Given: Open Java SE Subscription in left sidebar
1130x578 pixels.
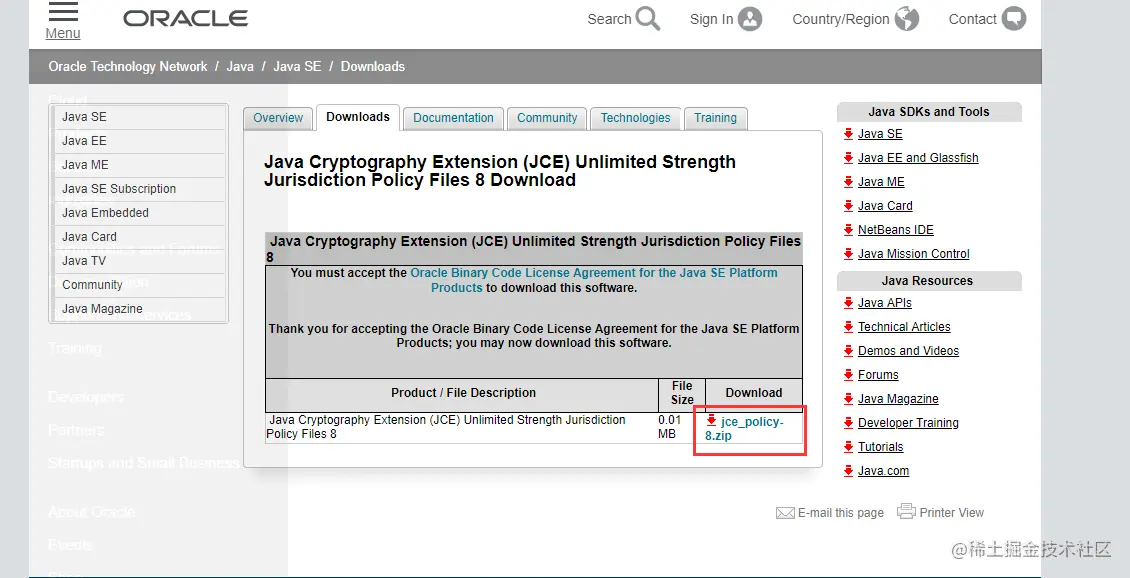Looking at the screenshot, I should (x=140, y=189).
